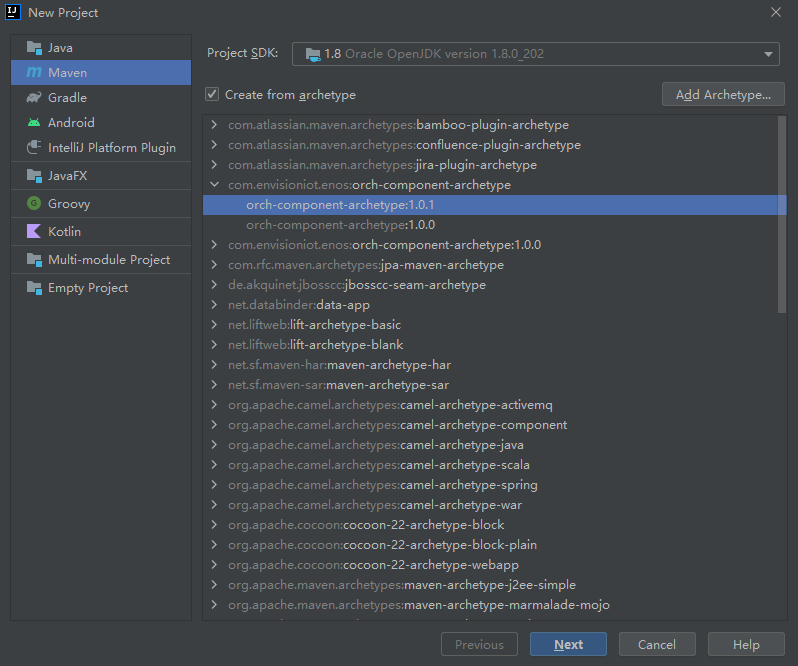Click the Kotlin K icon
The image size is (798, 666).
34,231
